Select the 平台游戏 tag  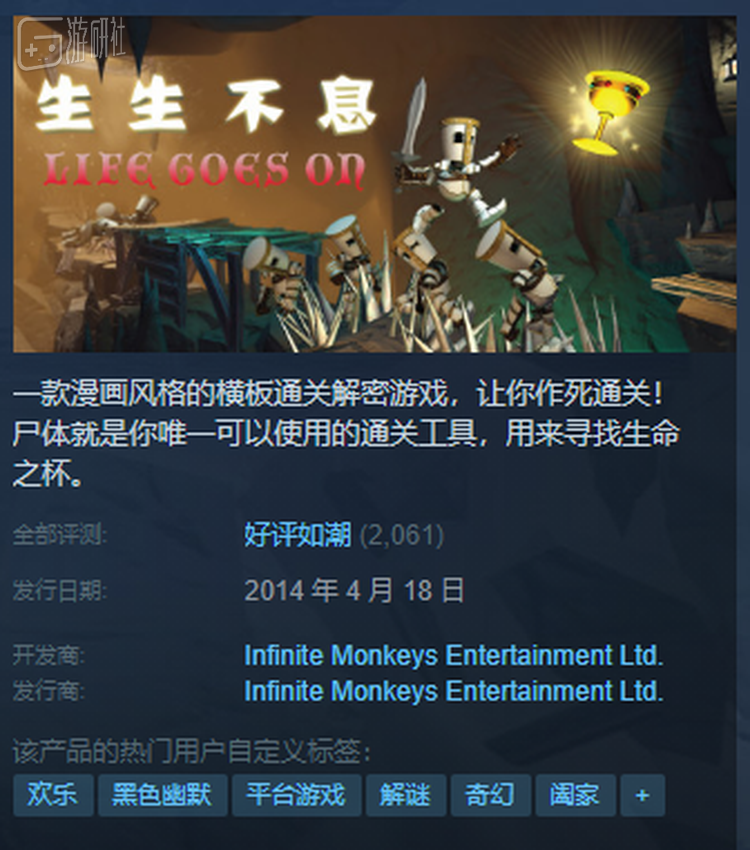tap(296, 795)
